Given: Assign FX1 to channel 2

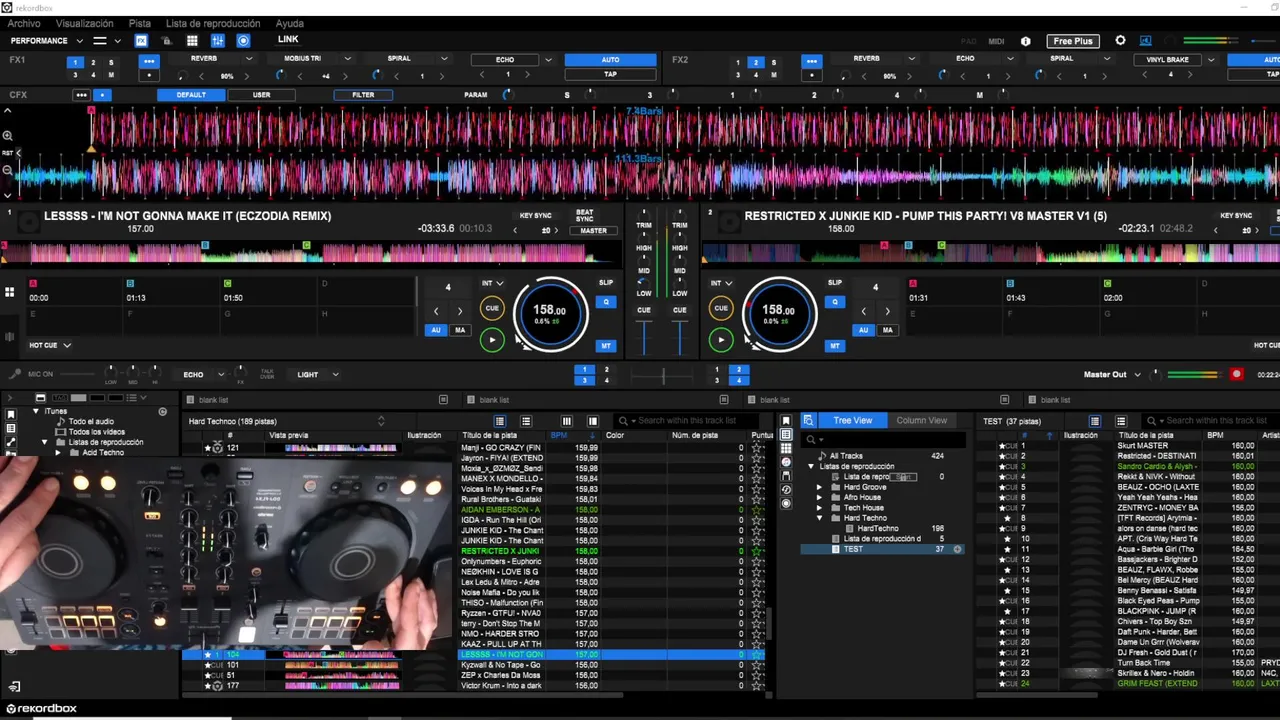Looking at the screenshot, I should [x=93, y=62].
